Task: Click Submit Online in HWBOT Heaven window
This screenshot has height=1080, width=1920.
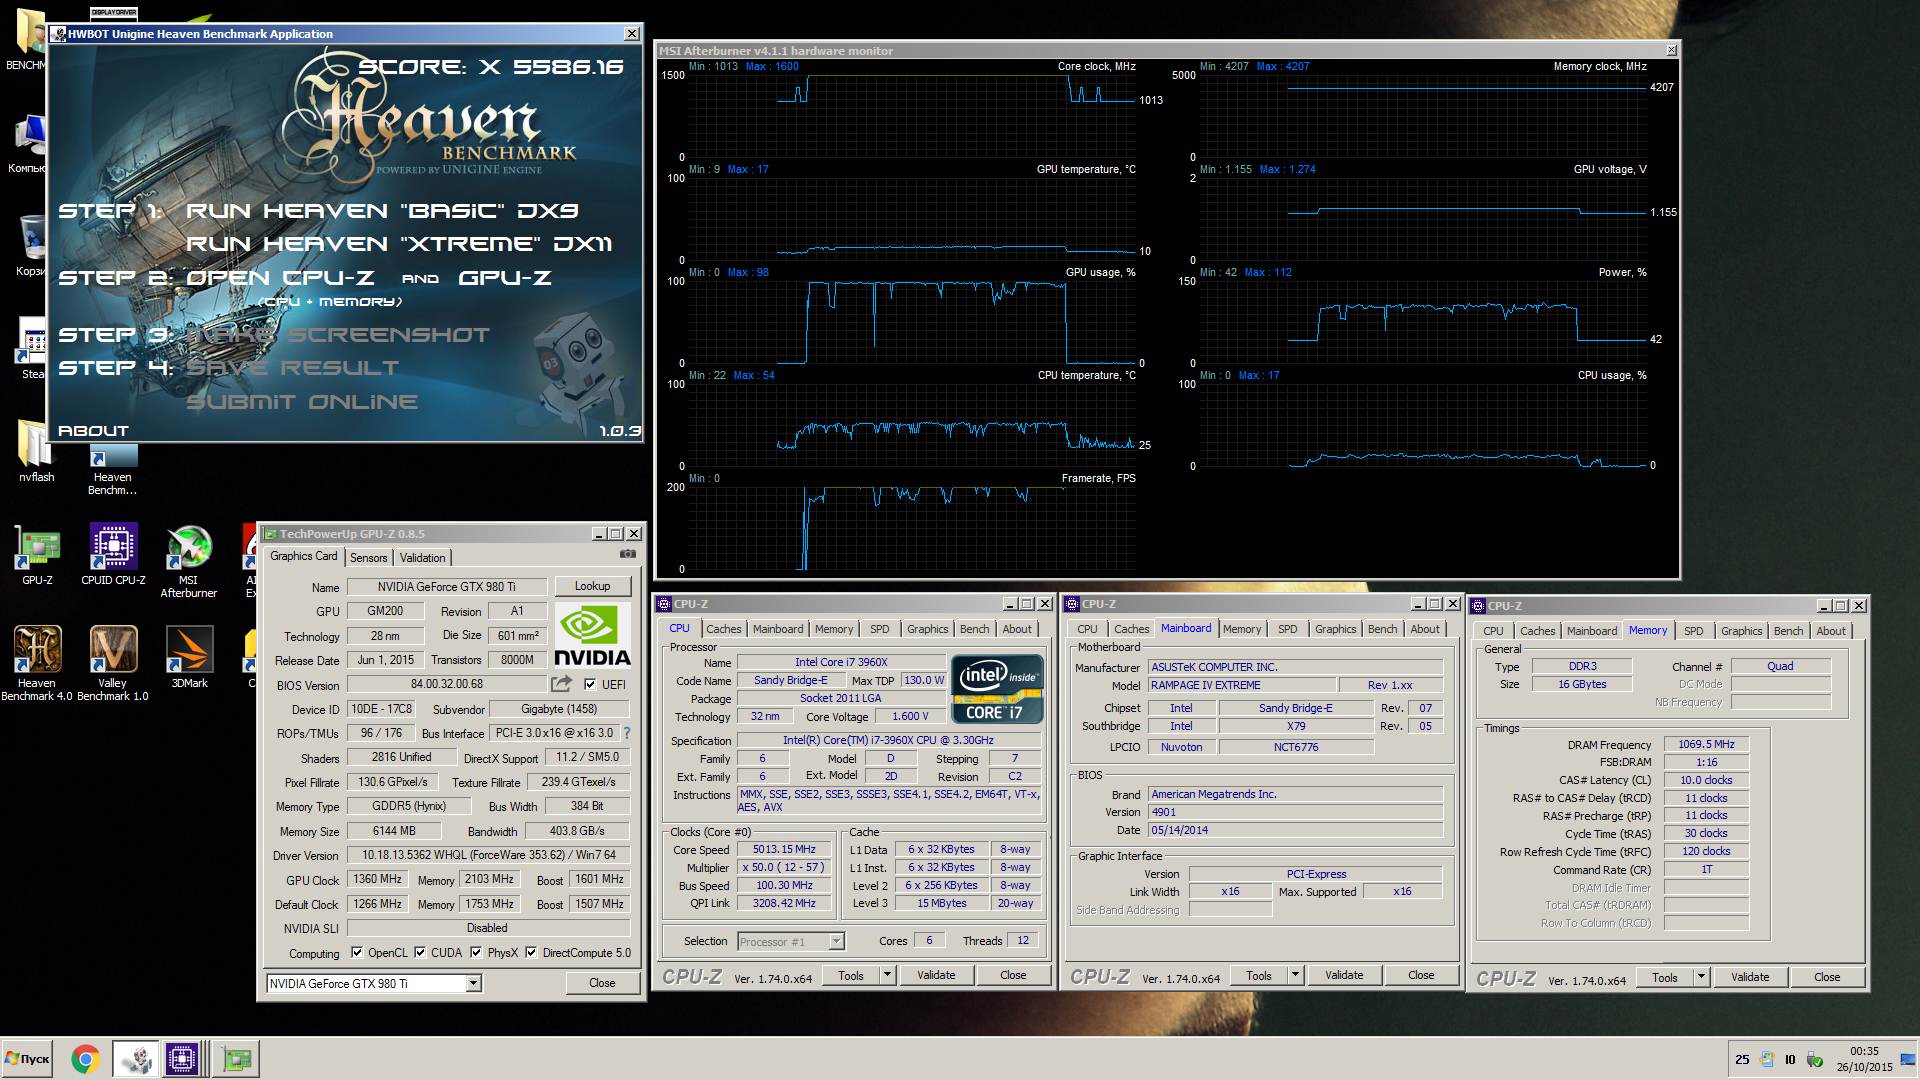Action: [302, 402]
